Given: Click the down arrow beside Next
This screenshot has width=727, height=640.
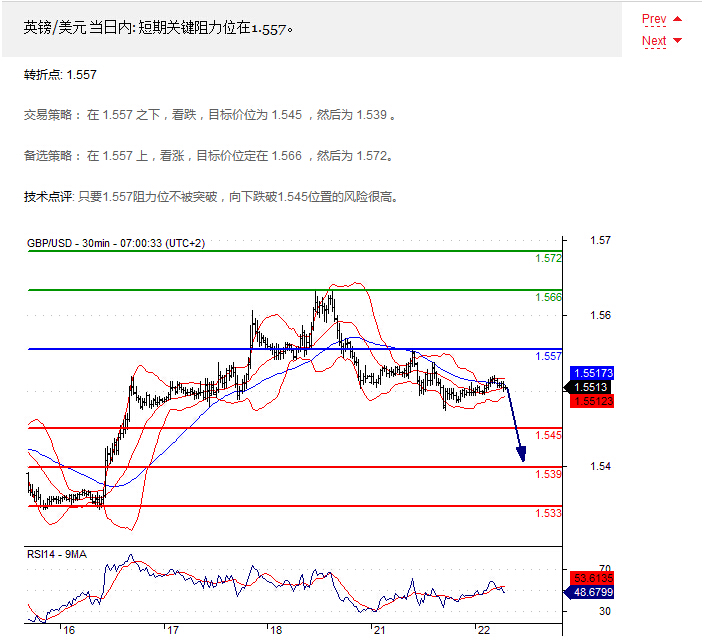Looking at the screenshot, I should point(677,40).
